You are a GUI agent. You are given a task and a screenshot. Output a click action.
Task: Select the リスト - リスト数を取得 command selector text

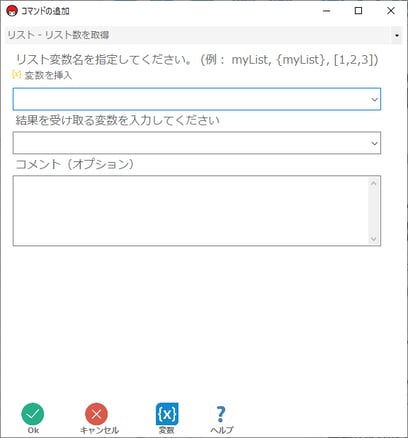[x=58, y=35]
